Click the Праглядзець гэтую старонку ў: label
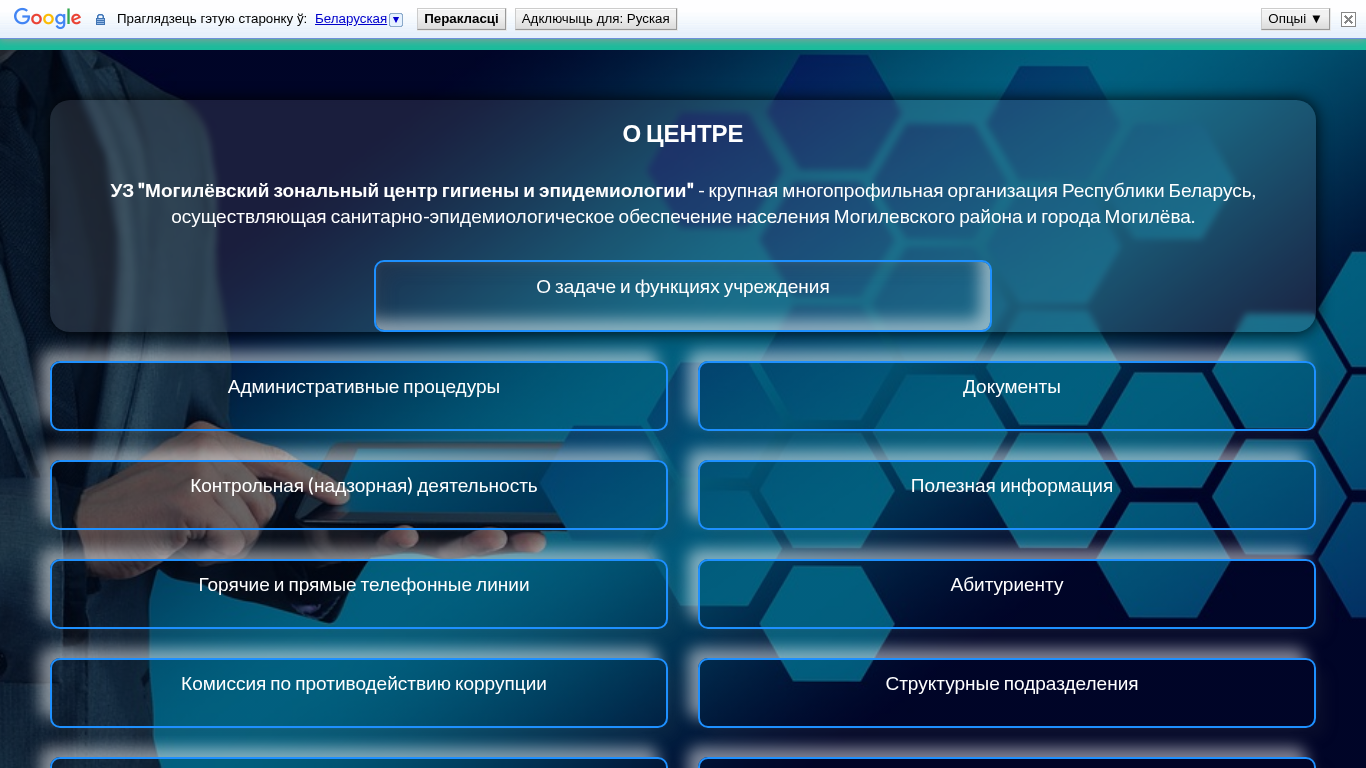This screenshot has height=768, width=1366. [x=212, y=19]
